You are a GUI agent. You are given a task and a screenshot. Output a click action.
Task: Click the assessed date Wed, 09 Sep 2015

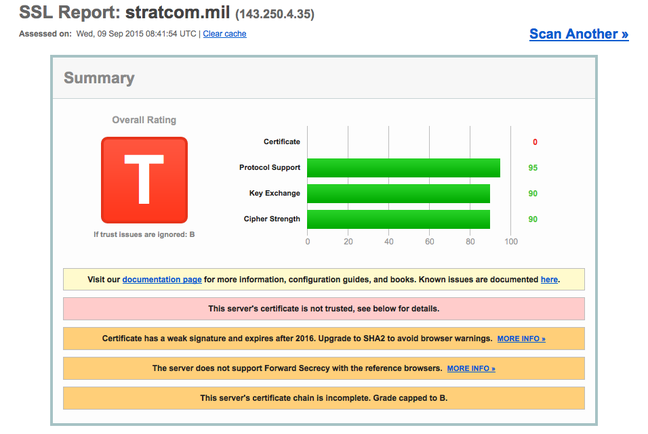tap(109, 34)
